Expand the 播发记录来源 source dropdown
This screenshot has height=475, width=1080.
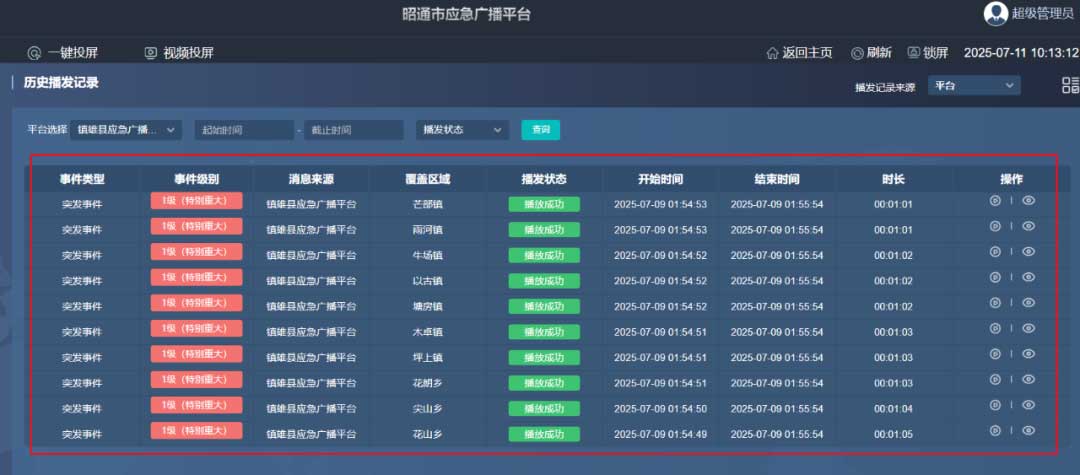(974, 86)
